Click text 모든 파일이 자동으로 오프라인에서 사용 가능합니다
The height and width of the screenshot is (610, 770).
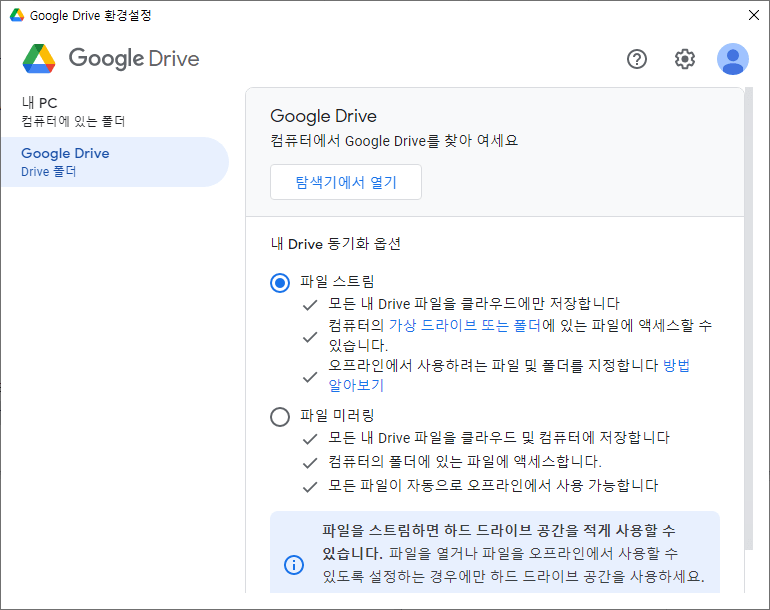pos(493,486)
